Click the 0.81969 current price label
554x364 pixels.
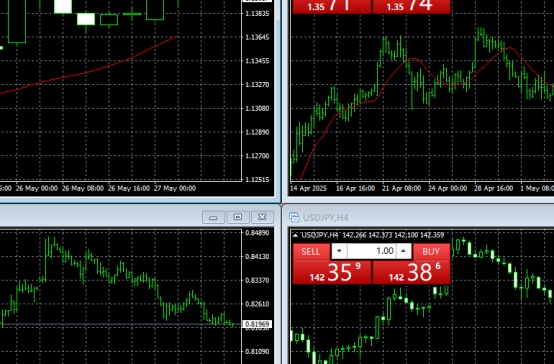[x=258, y=324]
